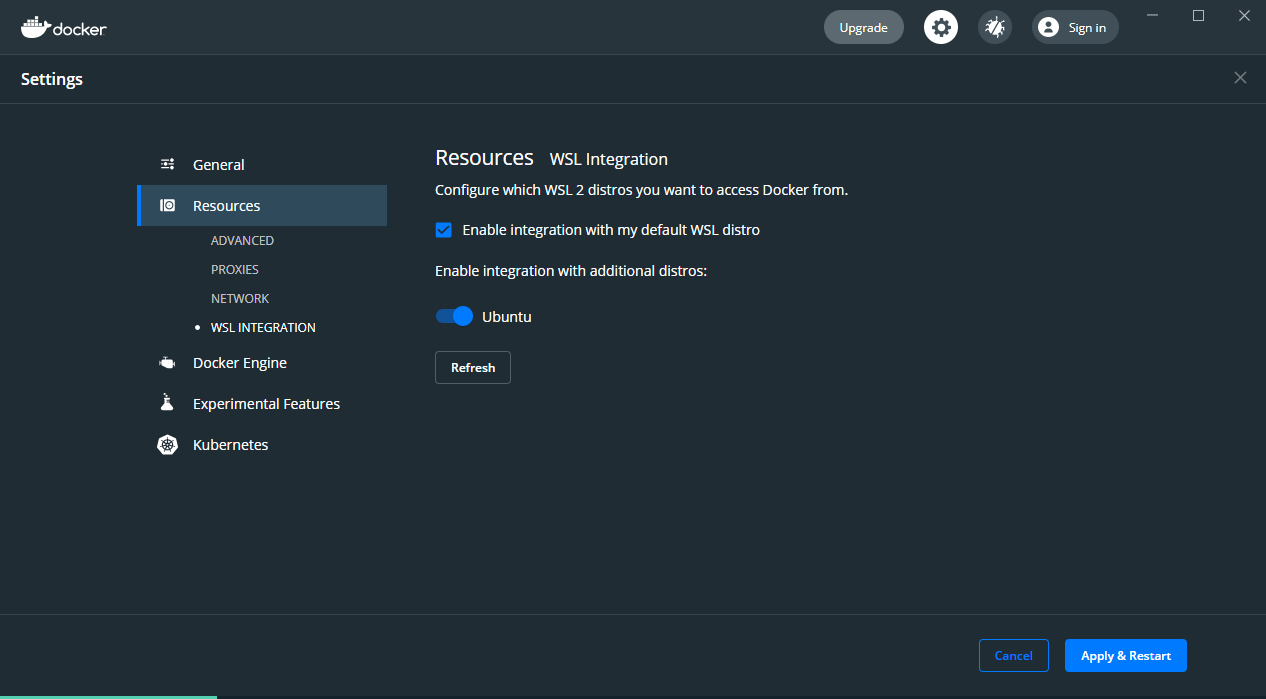This screenshot has width=1266, height=699.
Task: Click the "WSL Integration" heading text
Action: pyautogui.click(x=609, y=159)
